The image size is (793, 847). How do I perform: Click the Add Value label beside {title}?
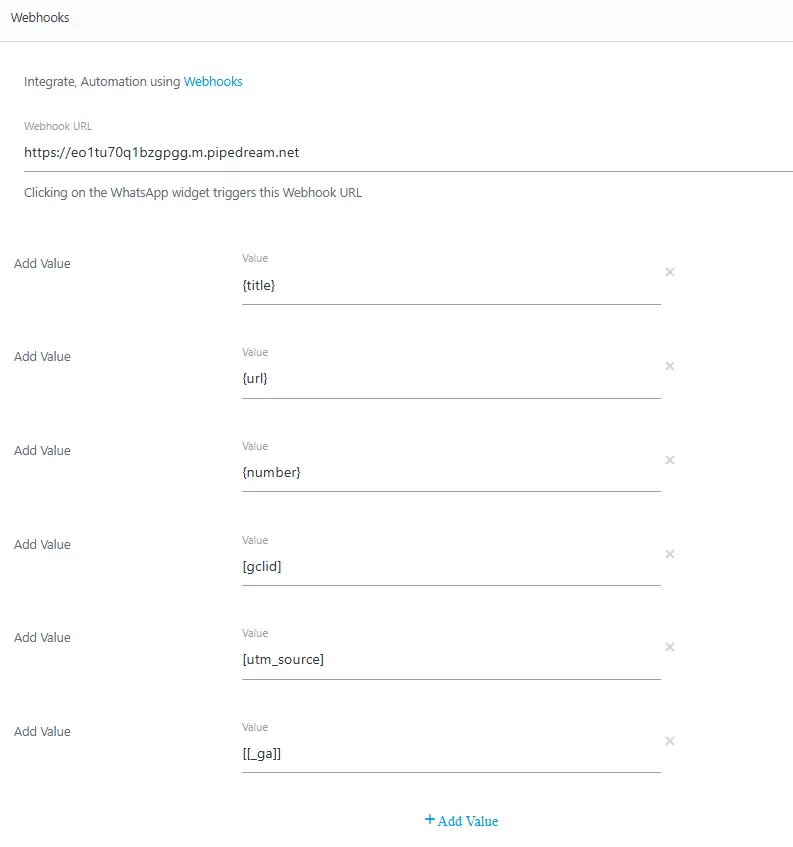(42, 264)
